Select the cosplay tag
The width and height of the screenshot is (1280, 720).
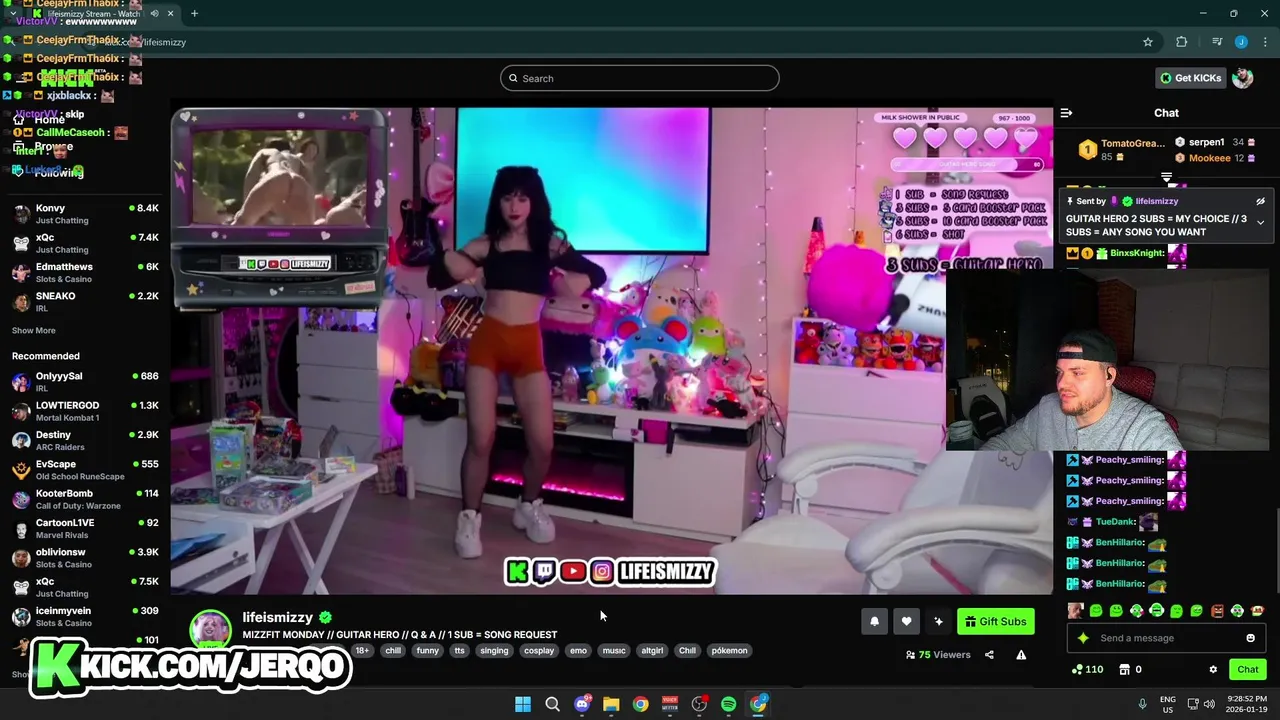click(539, 650)
